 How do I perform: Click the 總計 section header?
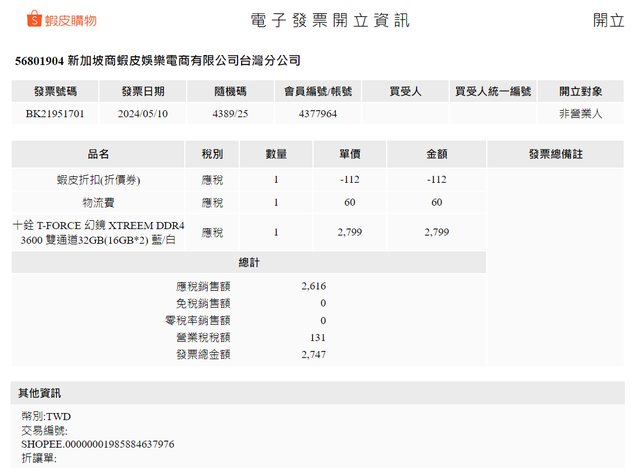(x=249, y=262)
